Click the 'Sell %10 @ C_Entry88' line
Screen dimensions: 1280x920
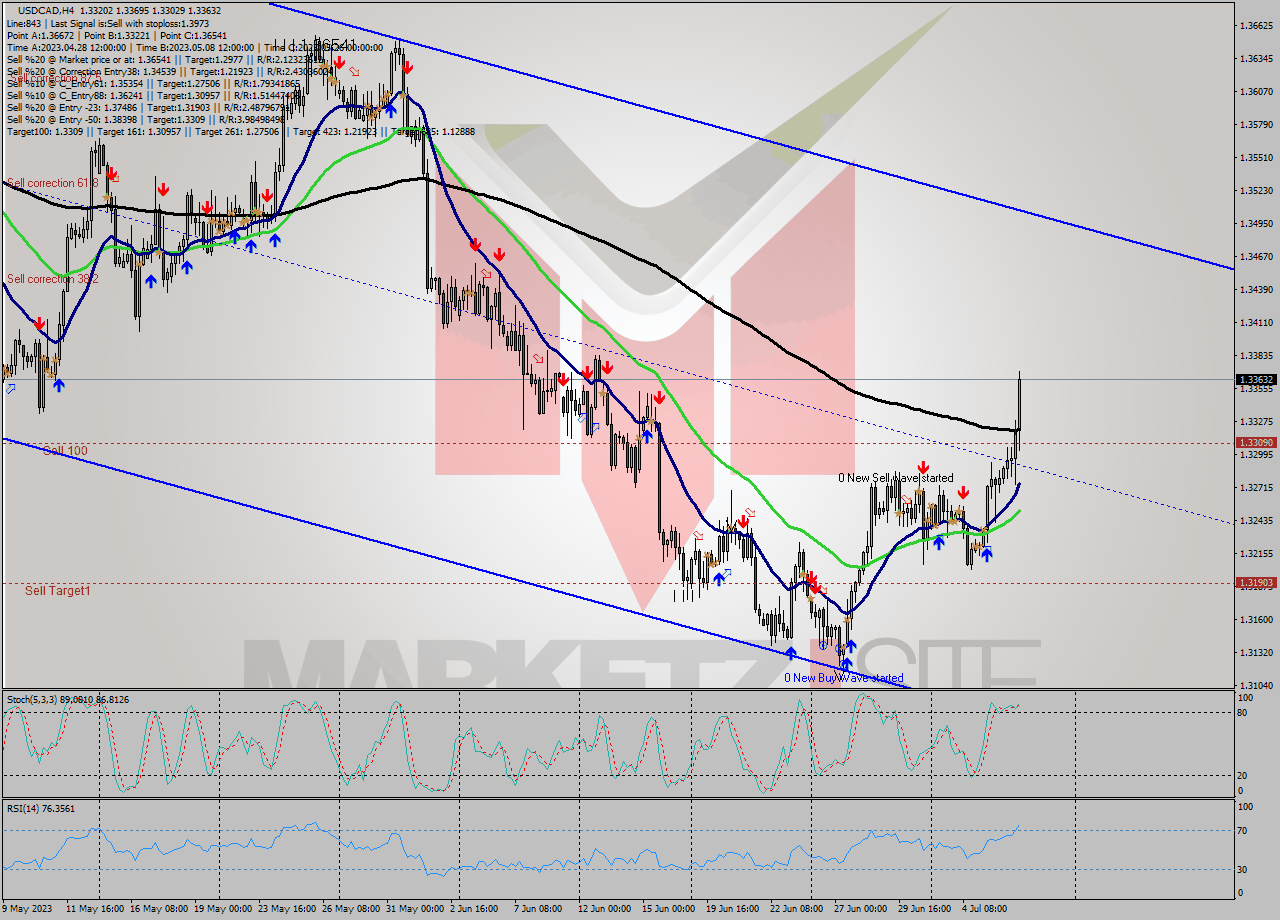point(151,95)
